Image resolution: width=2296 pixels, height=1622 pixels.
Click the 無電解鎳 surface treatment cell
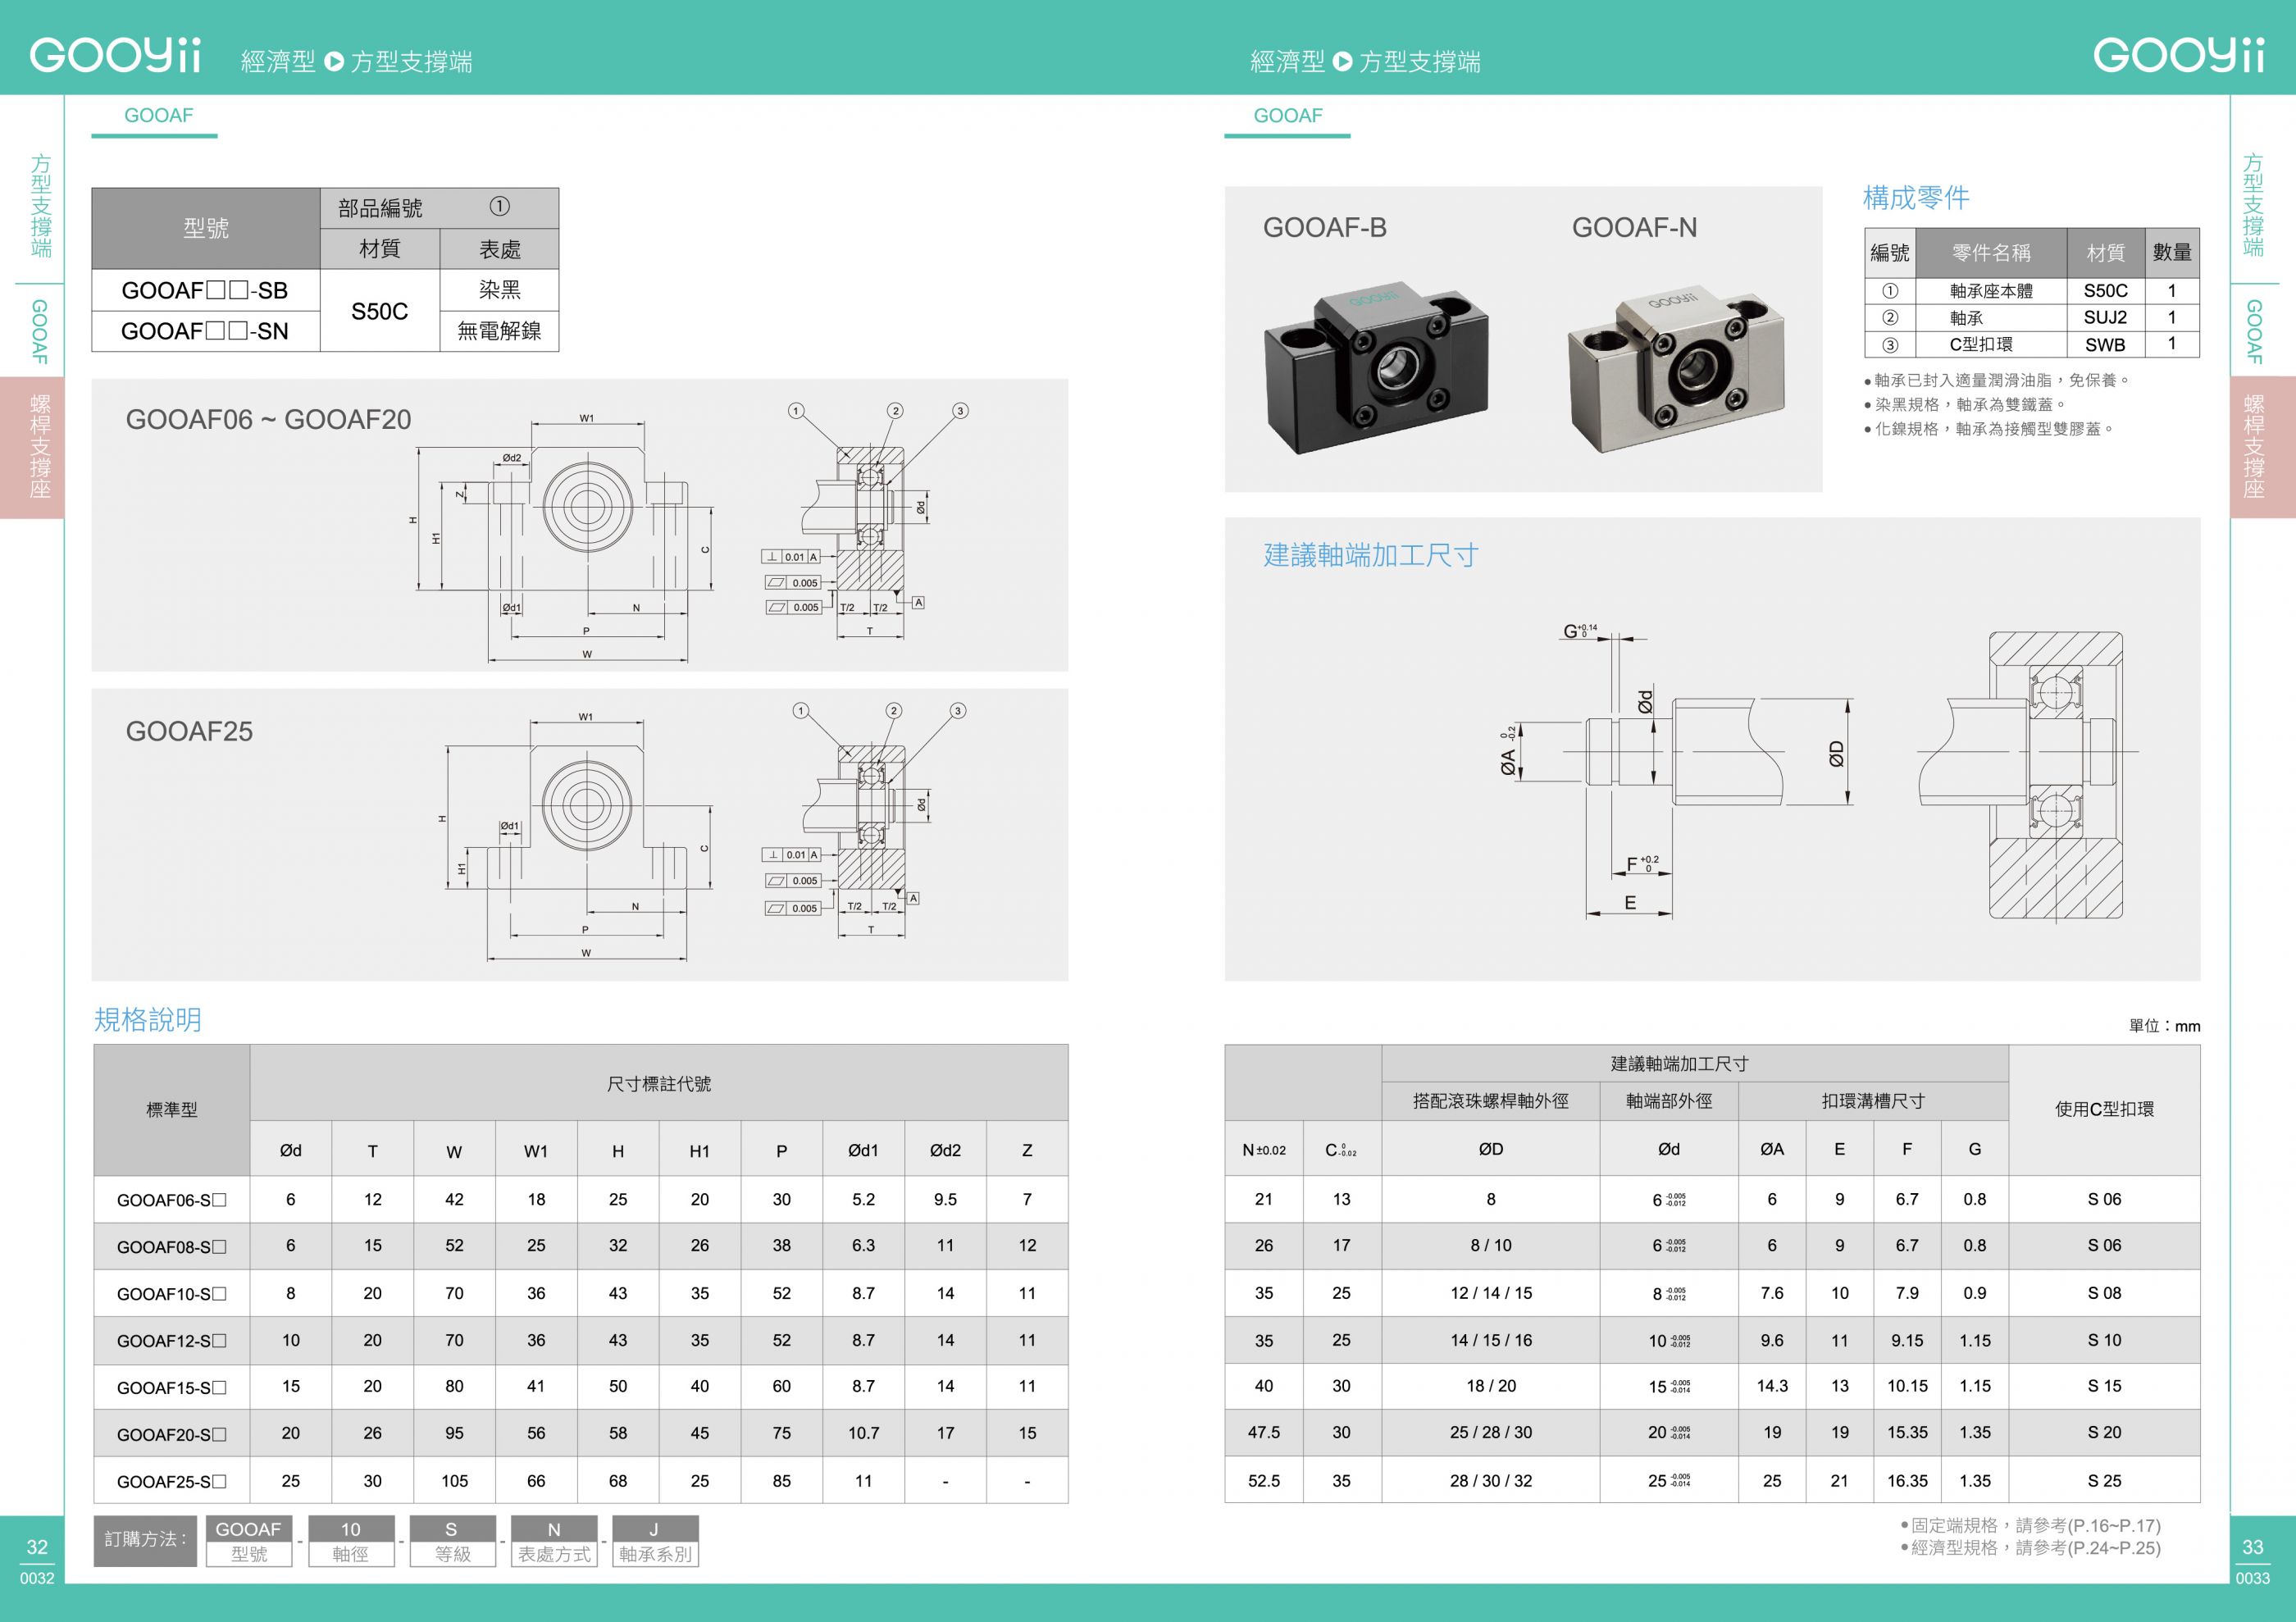point(499,331)
